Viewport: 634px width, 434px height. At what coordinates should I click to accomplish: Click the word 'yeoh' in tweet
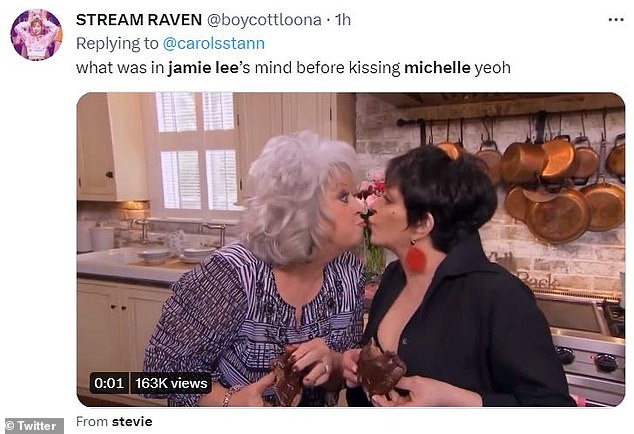[492, 68]
